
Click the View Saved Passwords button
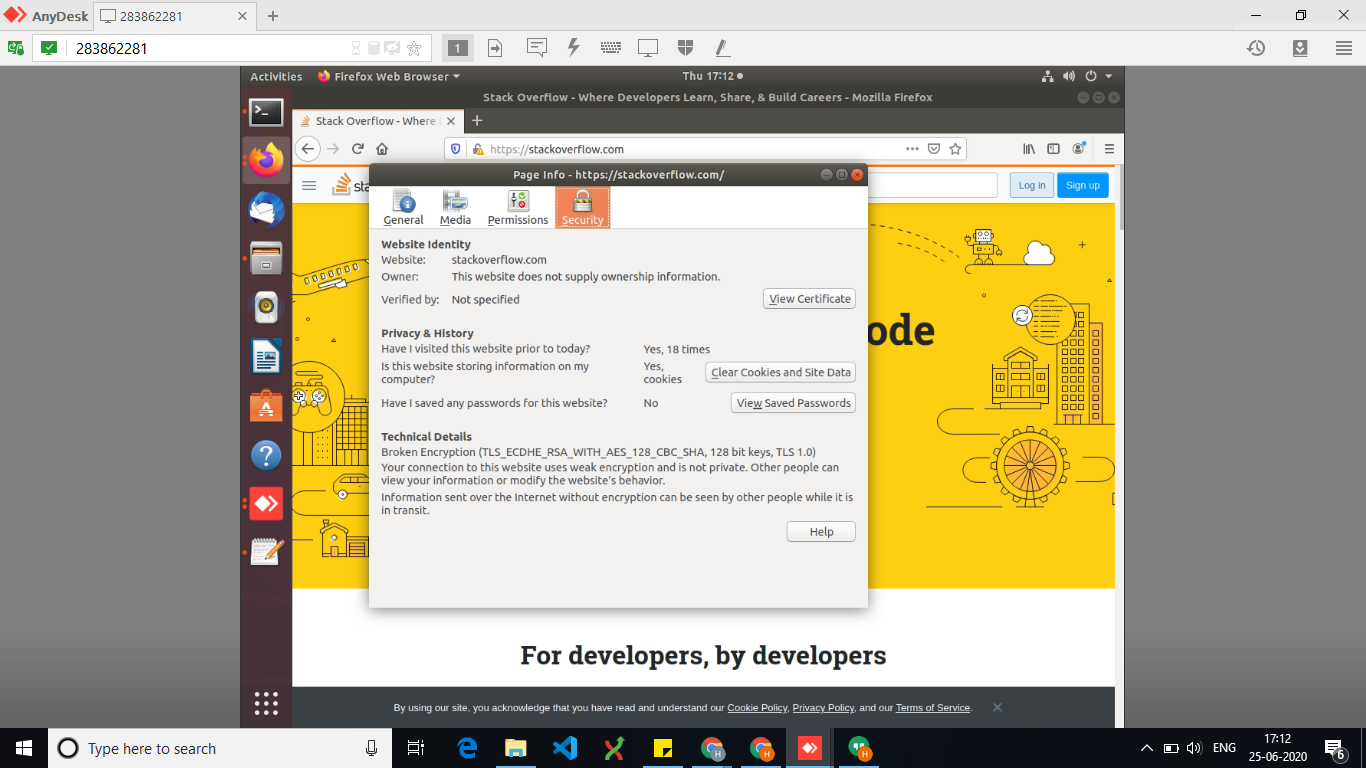point(794,403)
